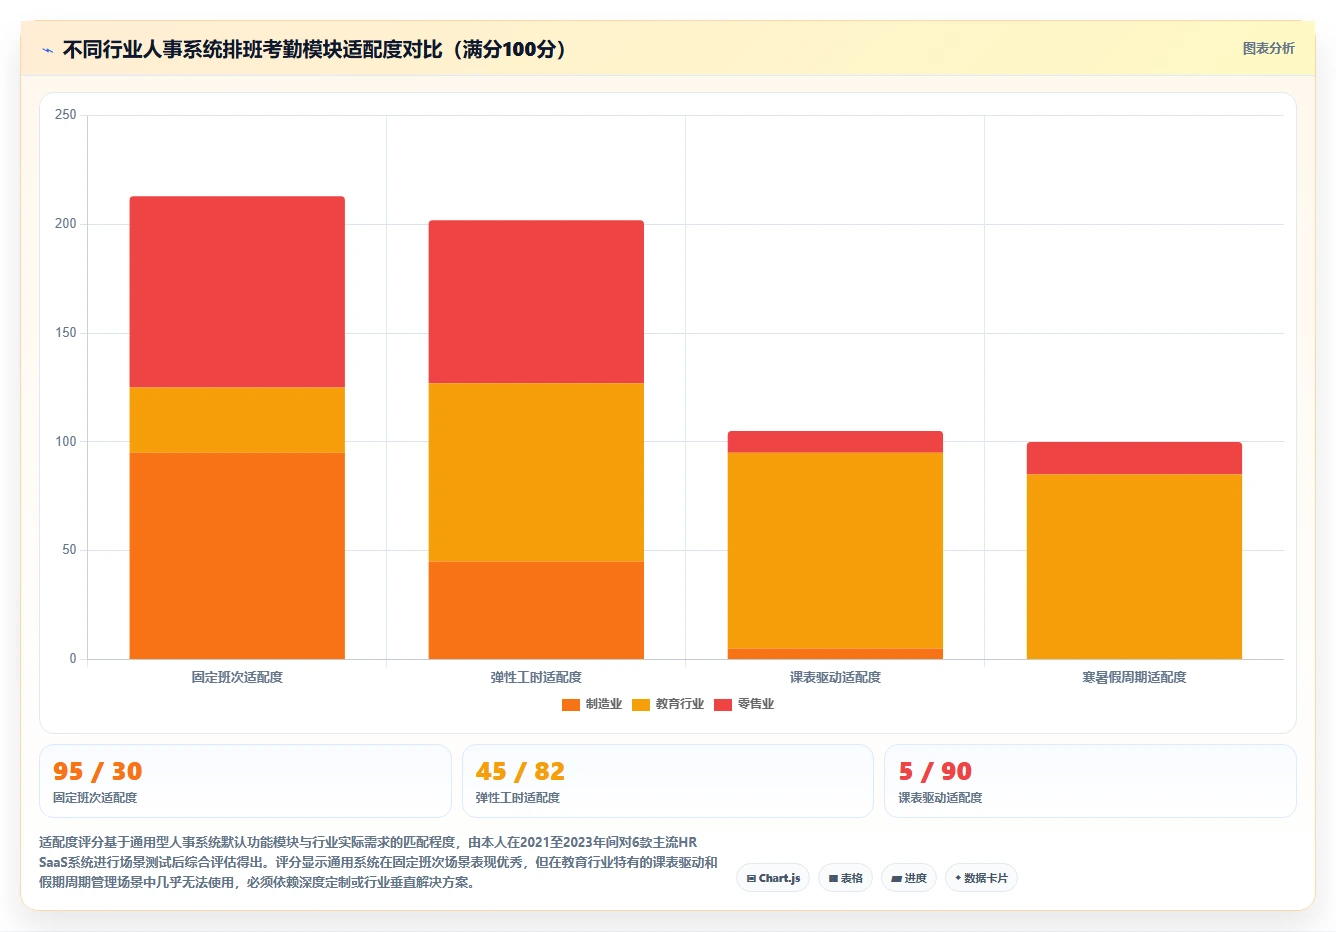This screenshot has height=932, width=1336.
Task: Toggle the 制造业 legend item
Action: [x=592, y=704]
